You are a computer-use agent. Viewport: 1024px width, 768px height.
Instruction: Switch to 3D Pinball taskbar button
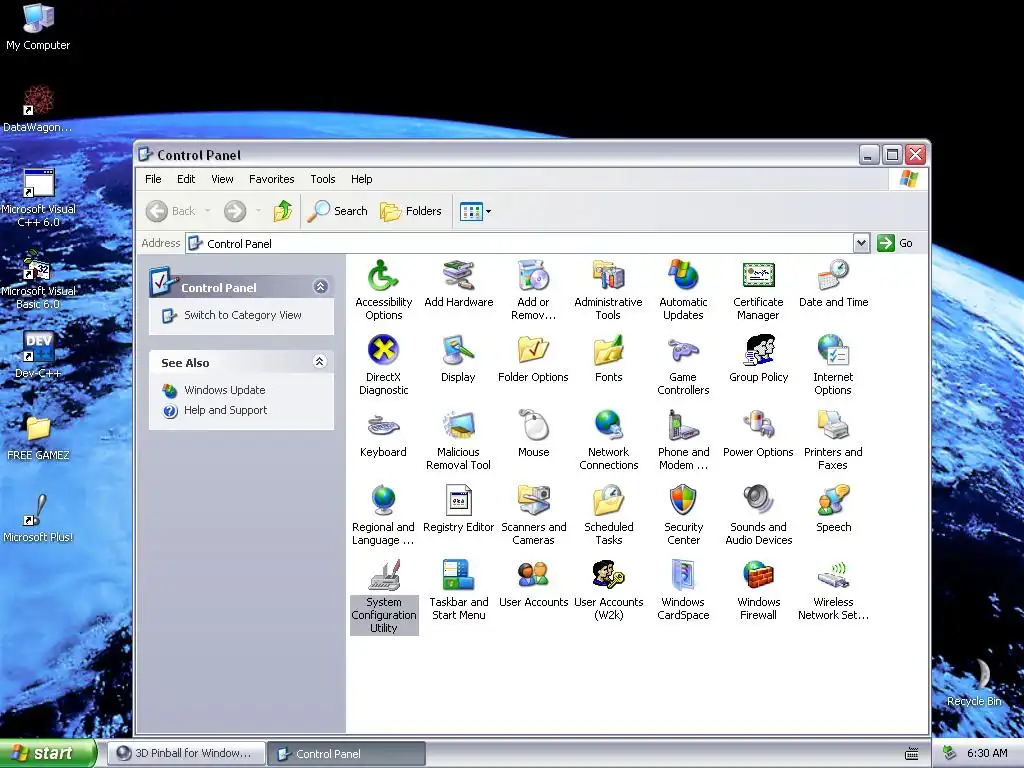(x=186, y=754)
